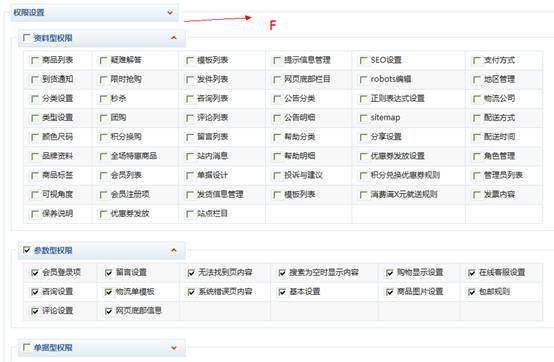Check the 到货通知 permission

[x=35, y=79]
